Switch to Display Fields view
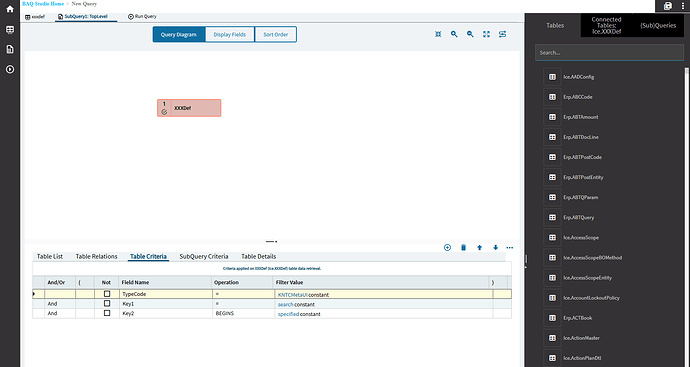690x367 pixels. [230, 34]
